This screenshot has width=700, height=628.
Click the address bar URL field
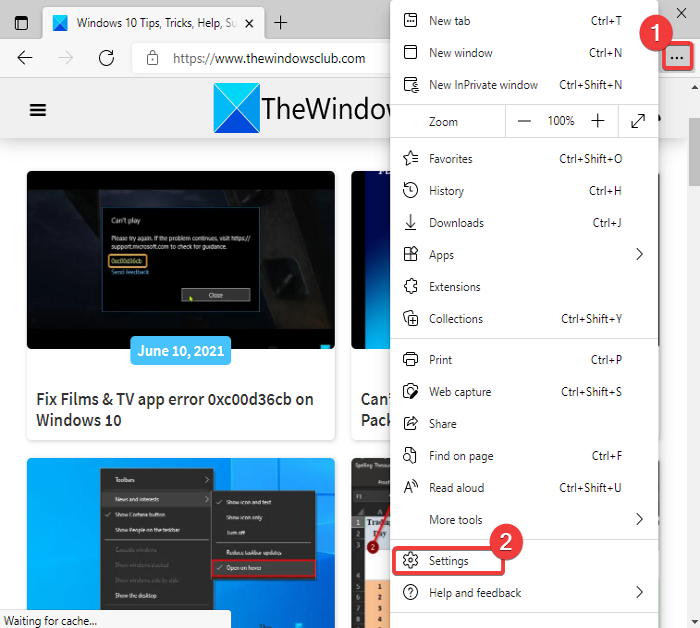click(x=268, y=58)
